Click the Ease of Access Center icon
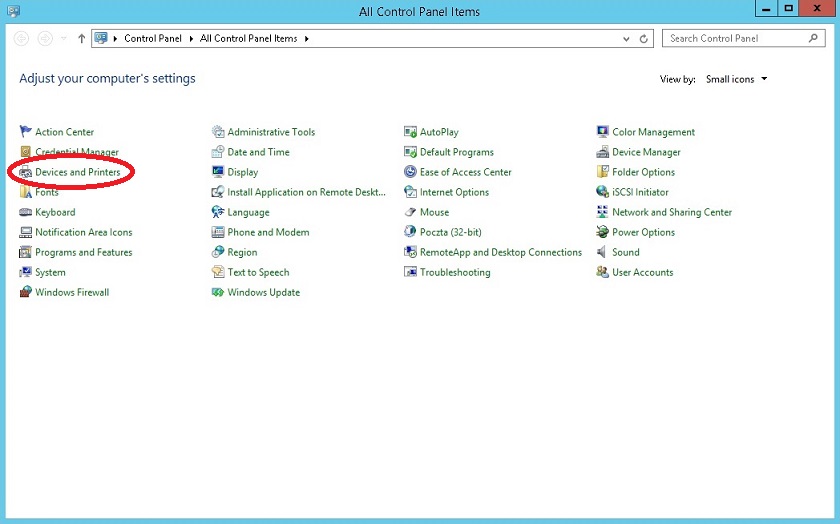The width and height of the screenshot is (840, 524). coord(410,172)
